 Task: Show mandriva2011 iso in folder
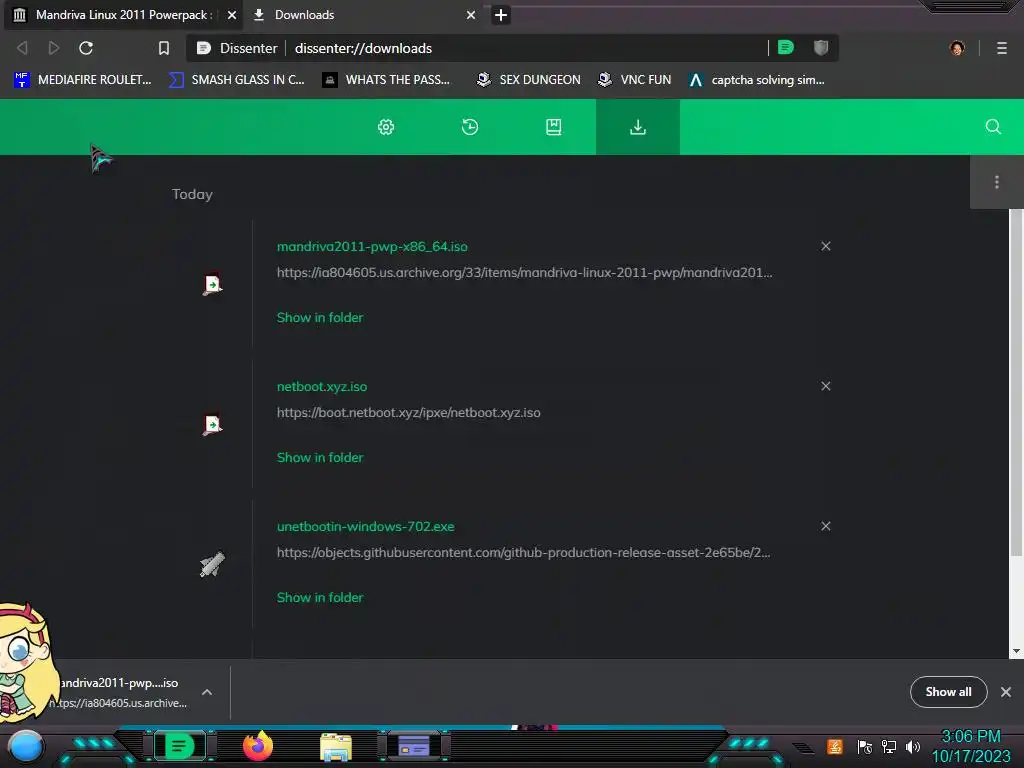pyautogui.click(x=320, y=317)
